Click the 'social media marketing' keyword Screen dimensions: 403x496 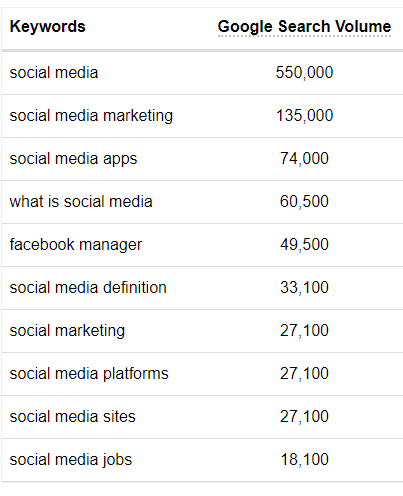[x=91, y=116]
